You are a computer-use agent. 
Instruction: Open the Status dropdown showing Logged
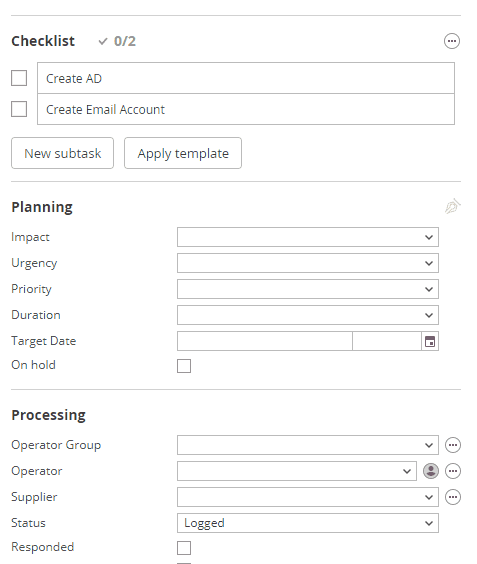point(308,523)
